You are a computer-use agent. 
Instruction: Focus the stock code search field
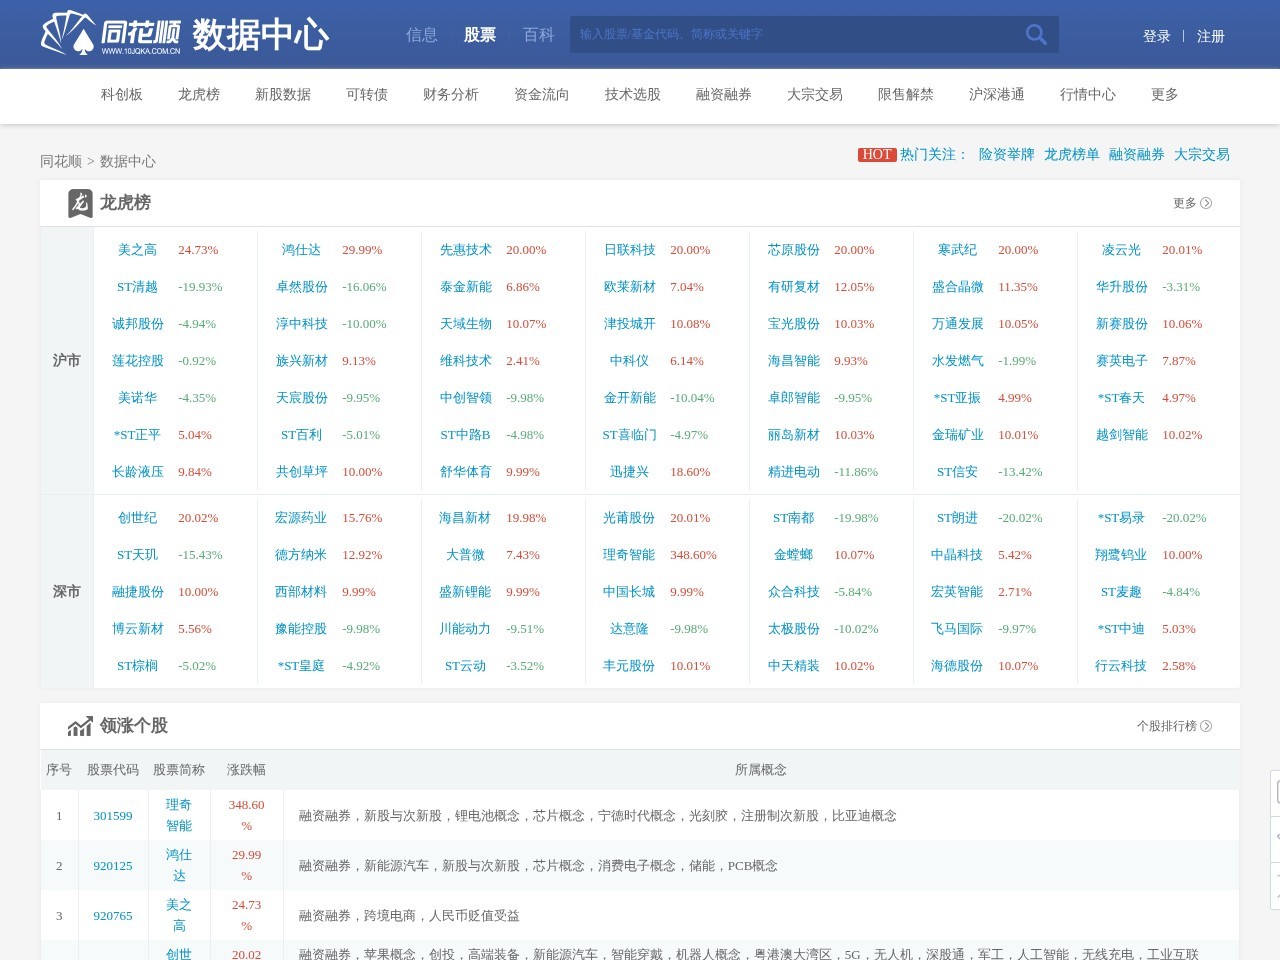tap(795, 35)
